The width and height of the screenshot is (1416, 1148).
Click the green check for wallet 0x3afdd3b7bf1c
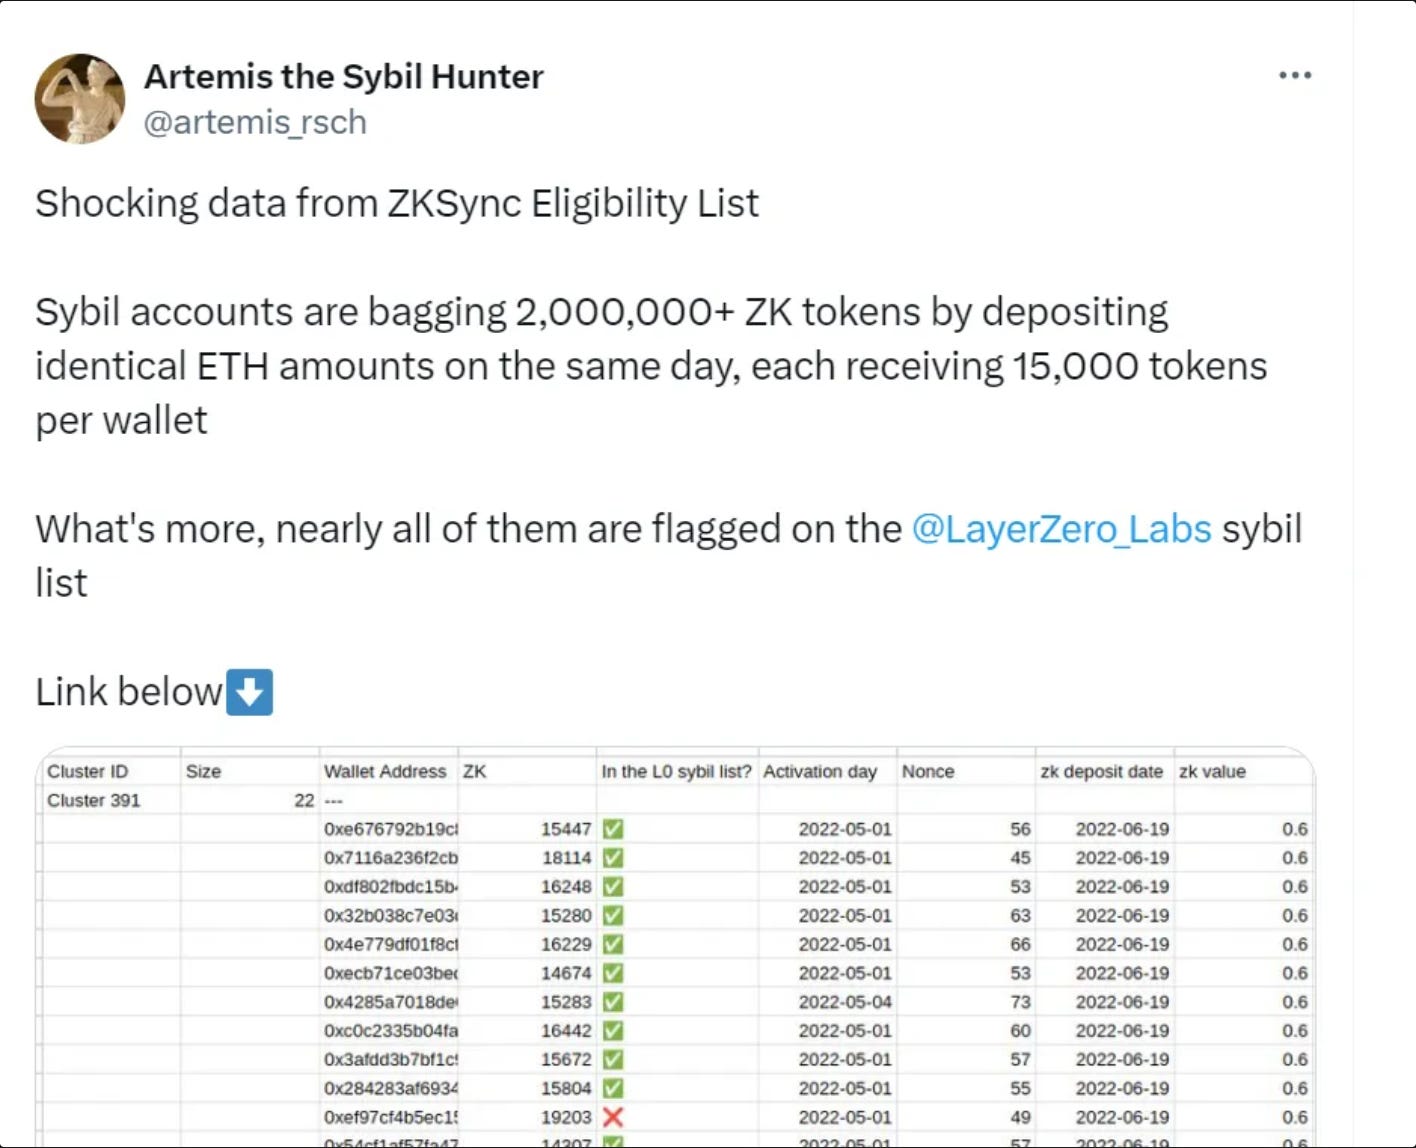point(613,1059)
